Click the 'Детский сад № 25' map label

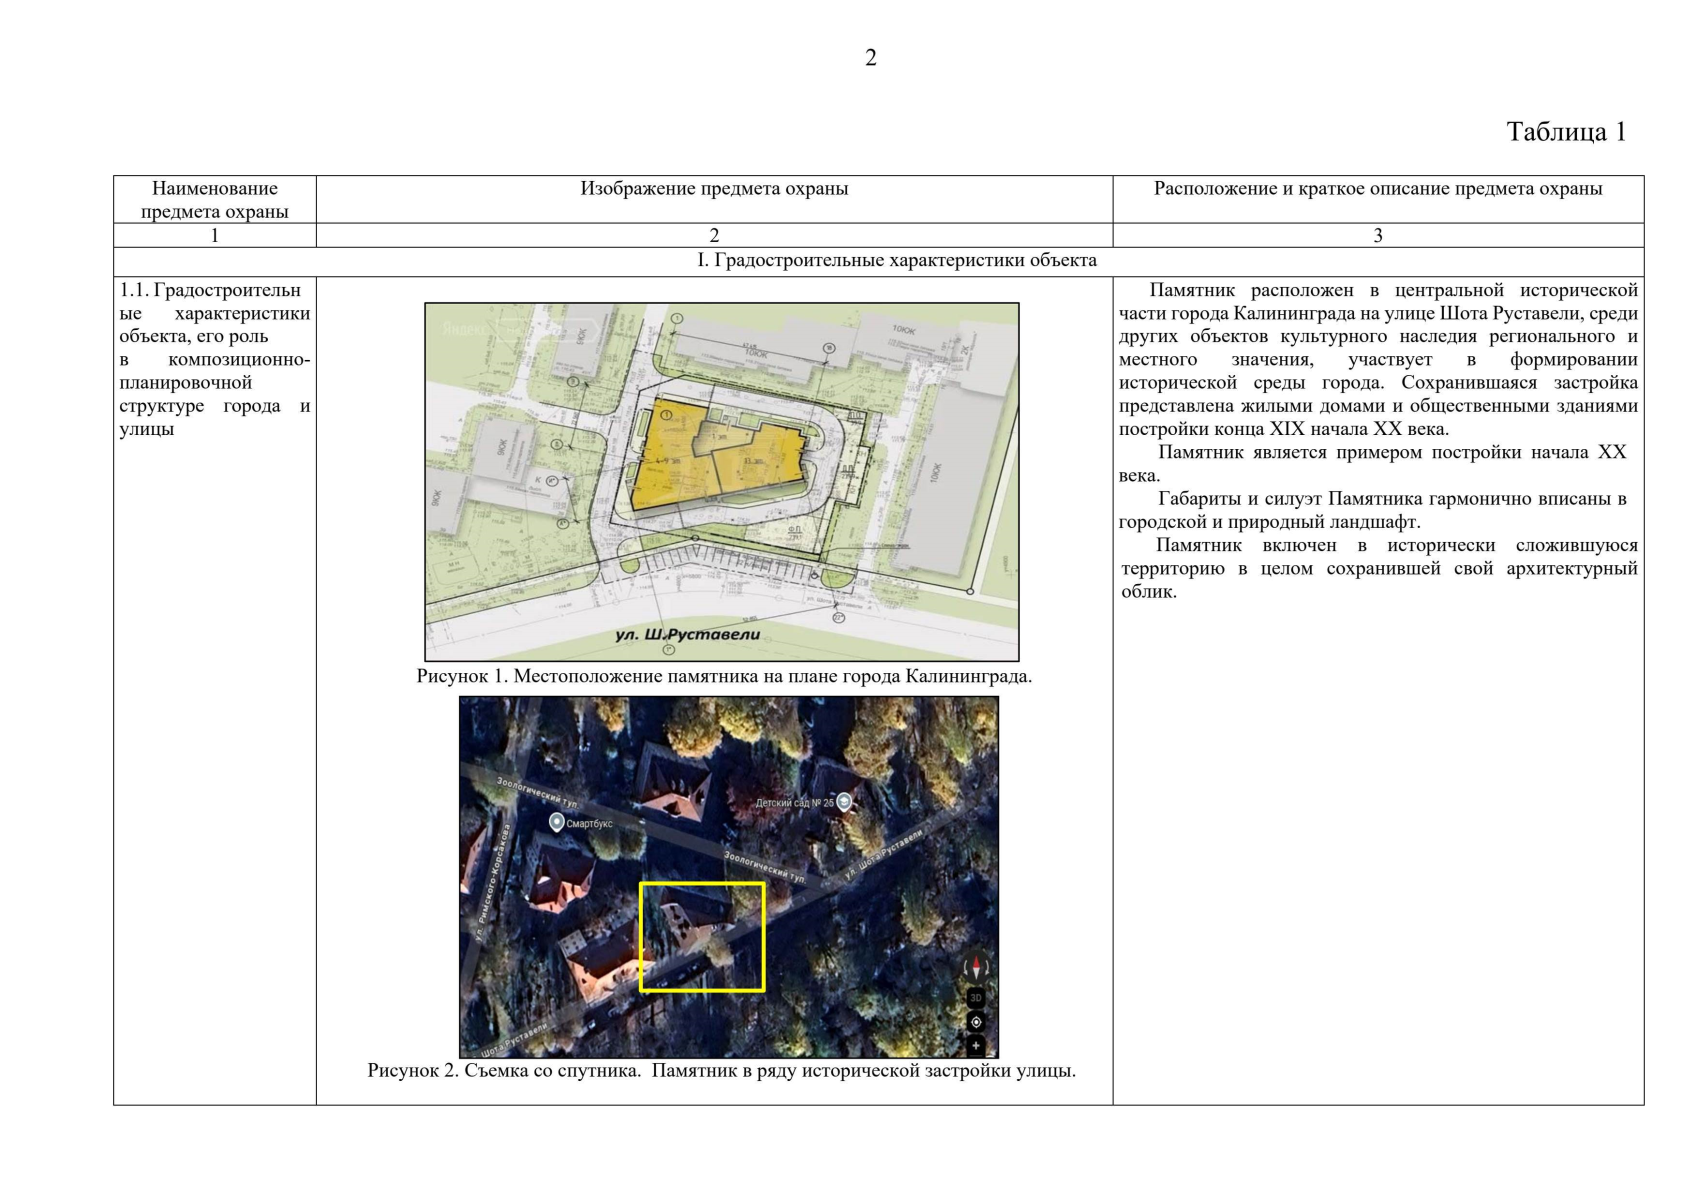tap(794, 803)
